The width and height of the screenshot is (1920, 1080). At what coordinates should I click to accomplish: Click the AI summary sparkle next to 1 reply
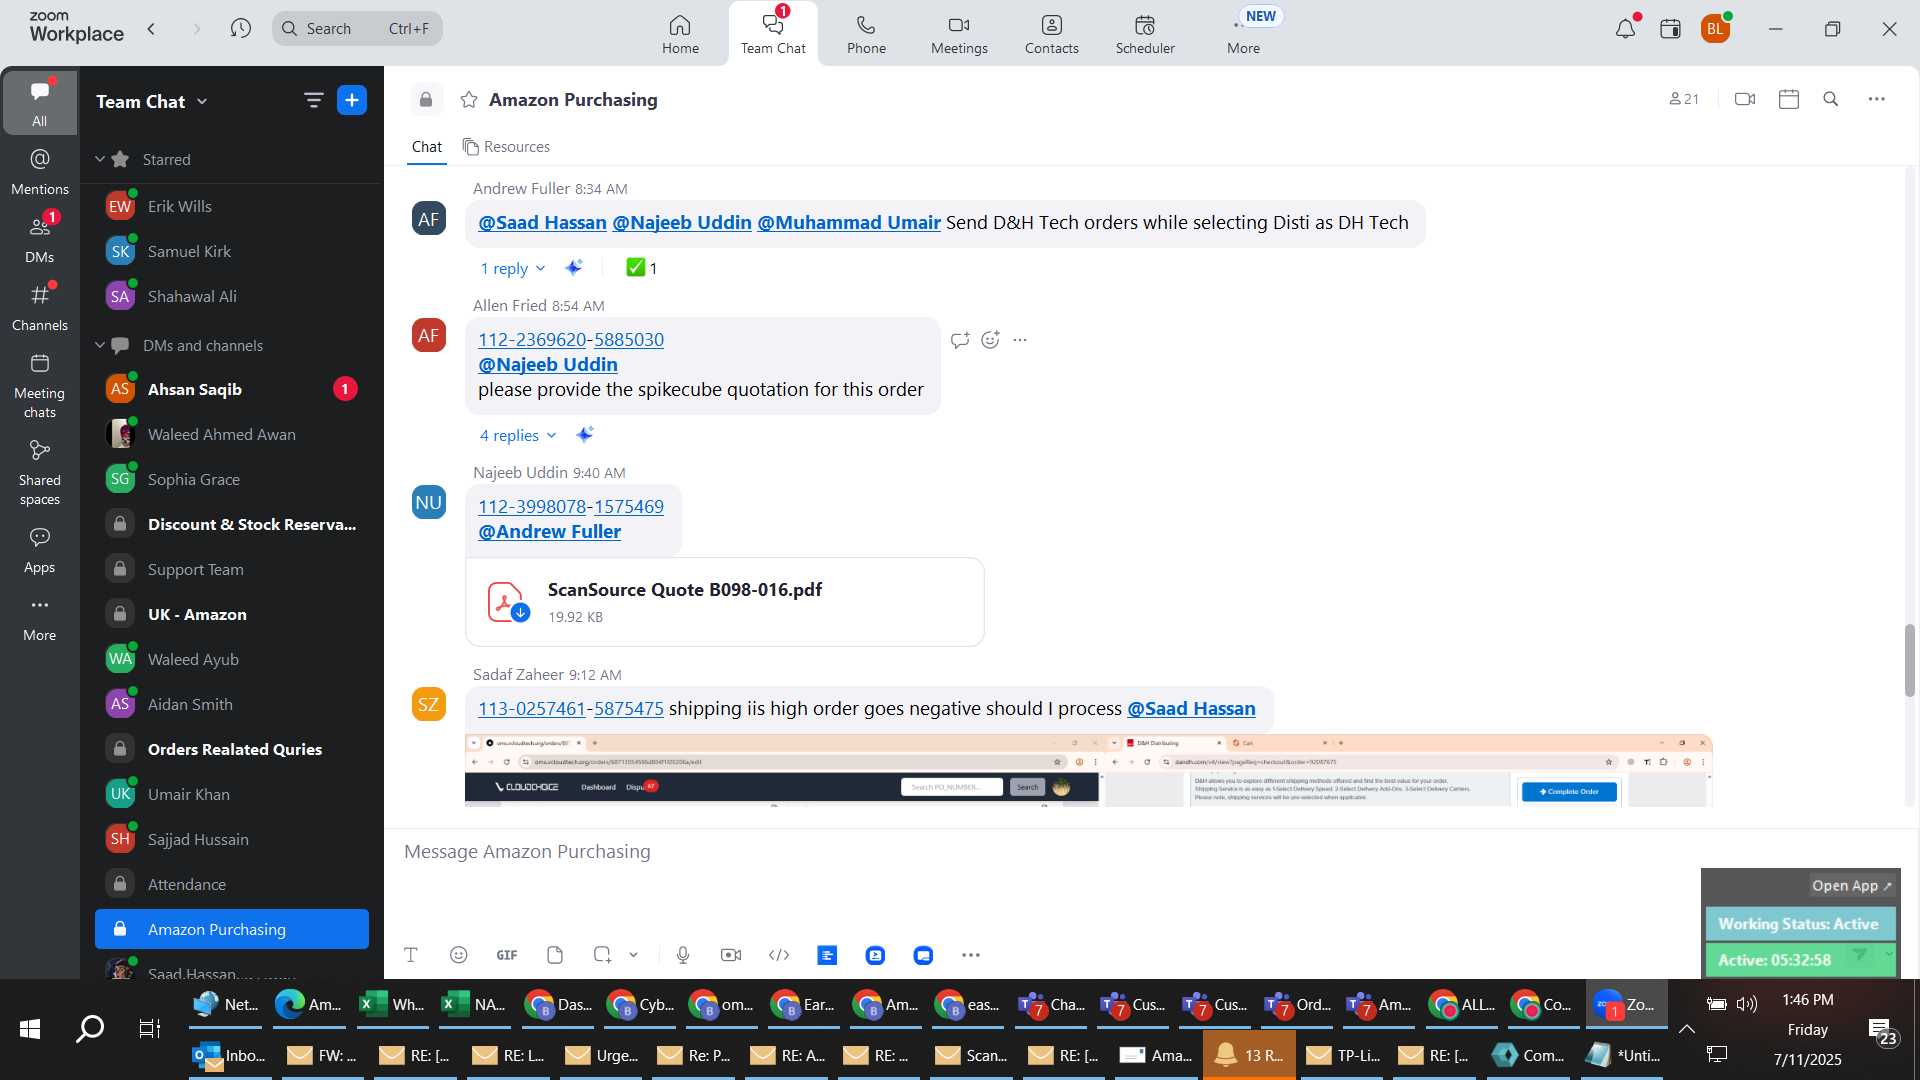click(574, 267)
